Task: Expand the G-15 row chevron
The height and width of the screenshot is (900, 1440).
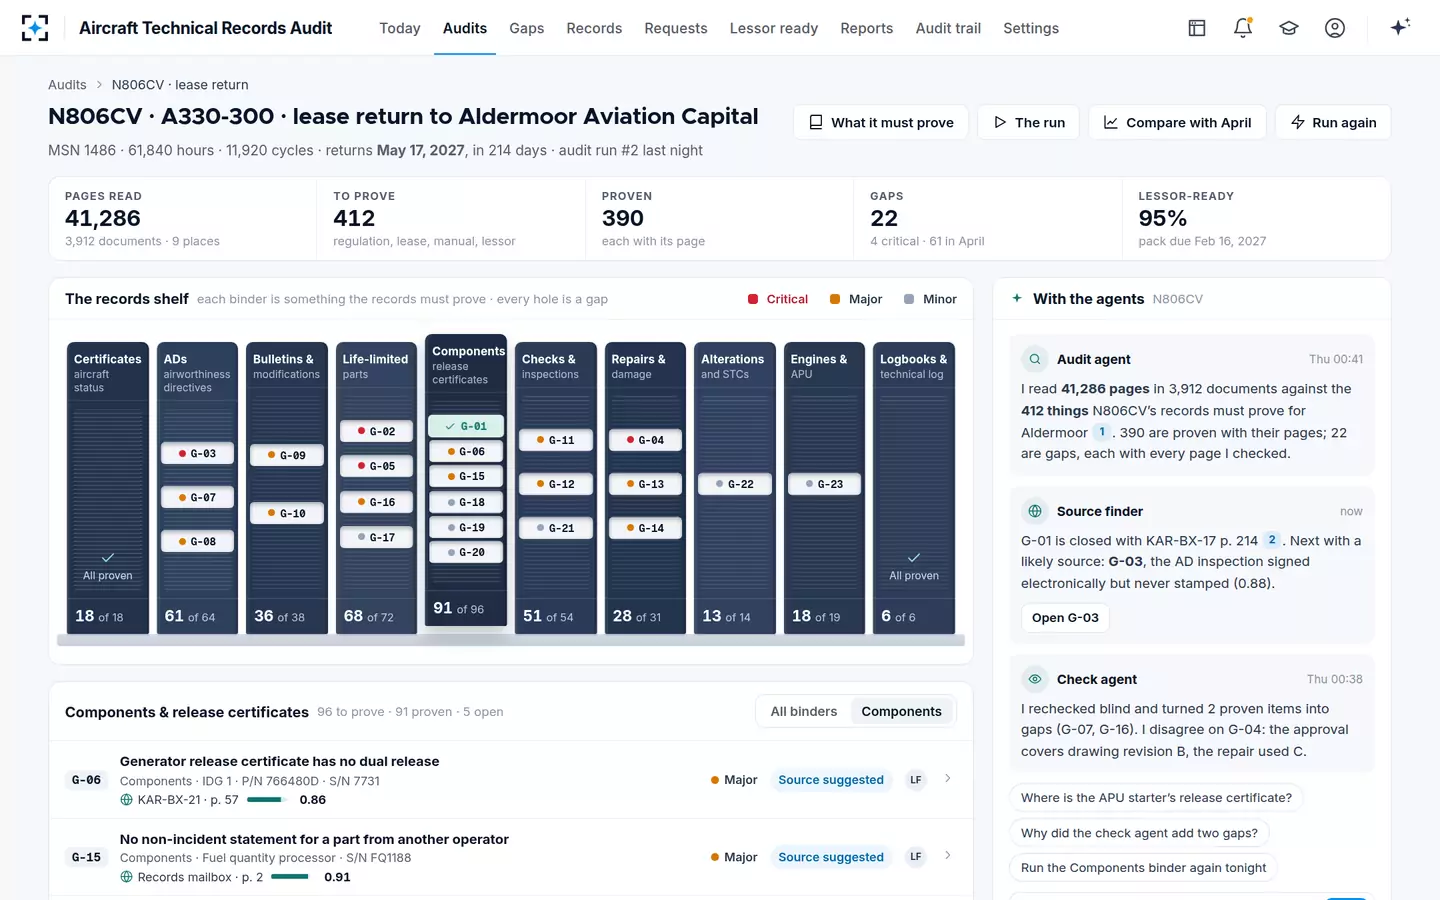Action: click(947, 856)
